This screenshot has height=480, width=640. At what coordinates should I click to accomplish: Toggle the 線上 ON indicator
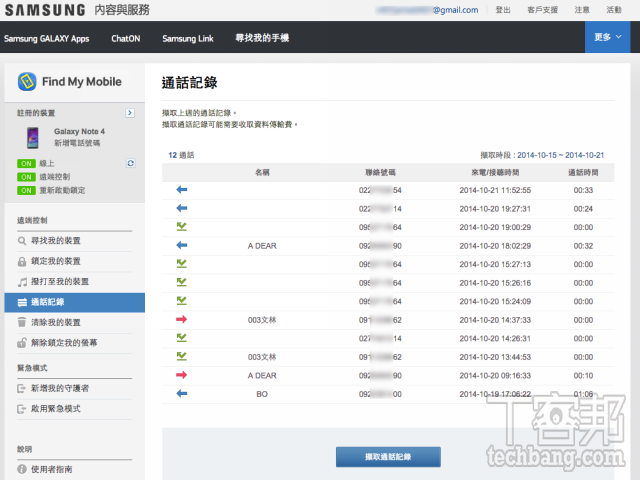[26, 164]
